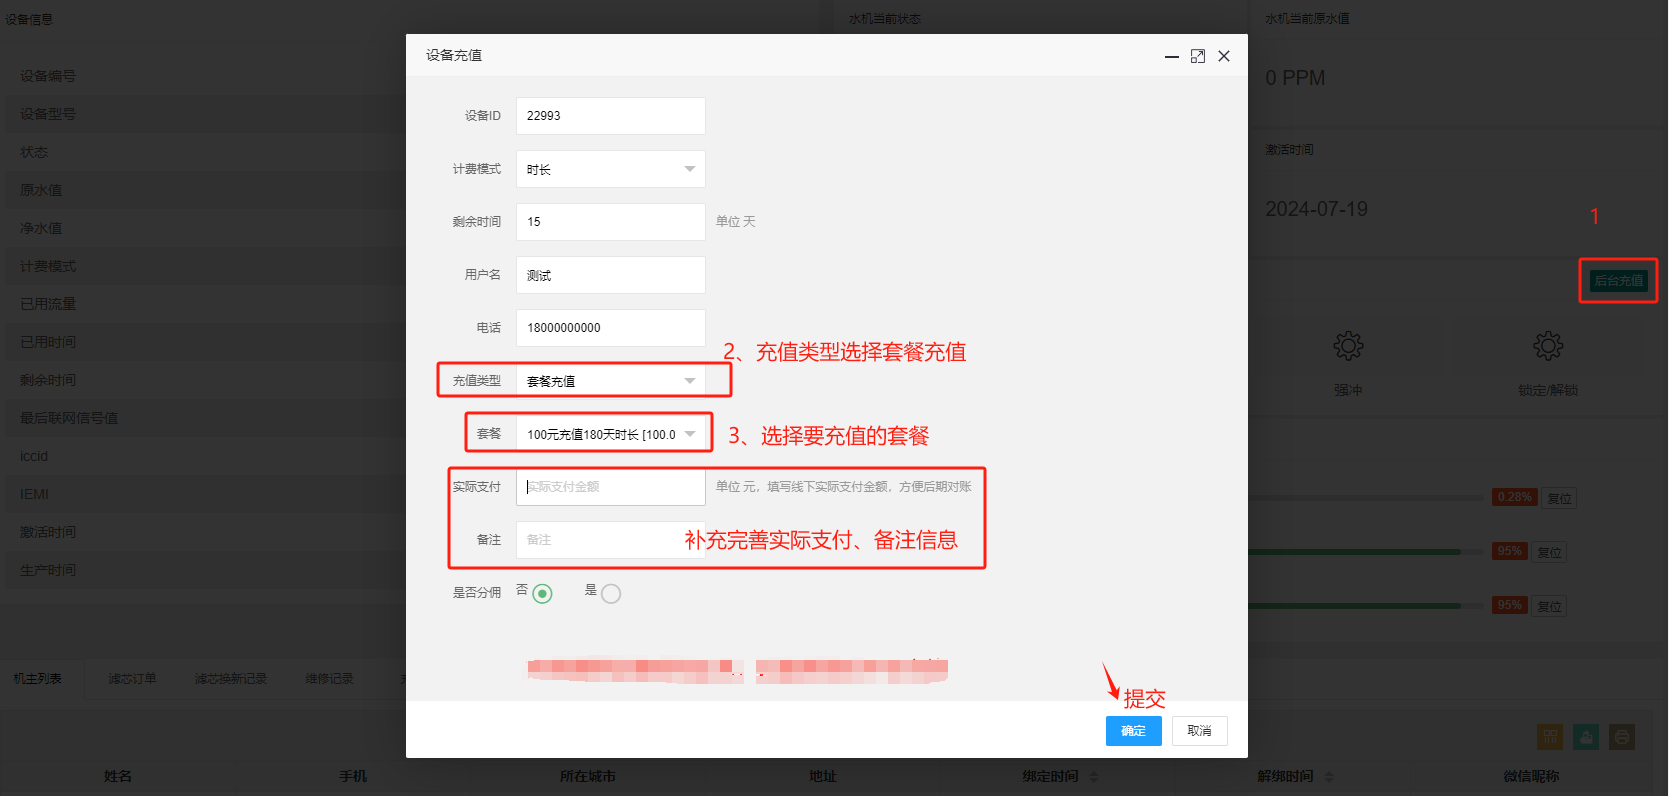Open the 计费模式 dropdown showing 时长
Image resolution: width=1669 pixels, height=796 pixels.
click(x=611, y=169)
